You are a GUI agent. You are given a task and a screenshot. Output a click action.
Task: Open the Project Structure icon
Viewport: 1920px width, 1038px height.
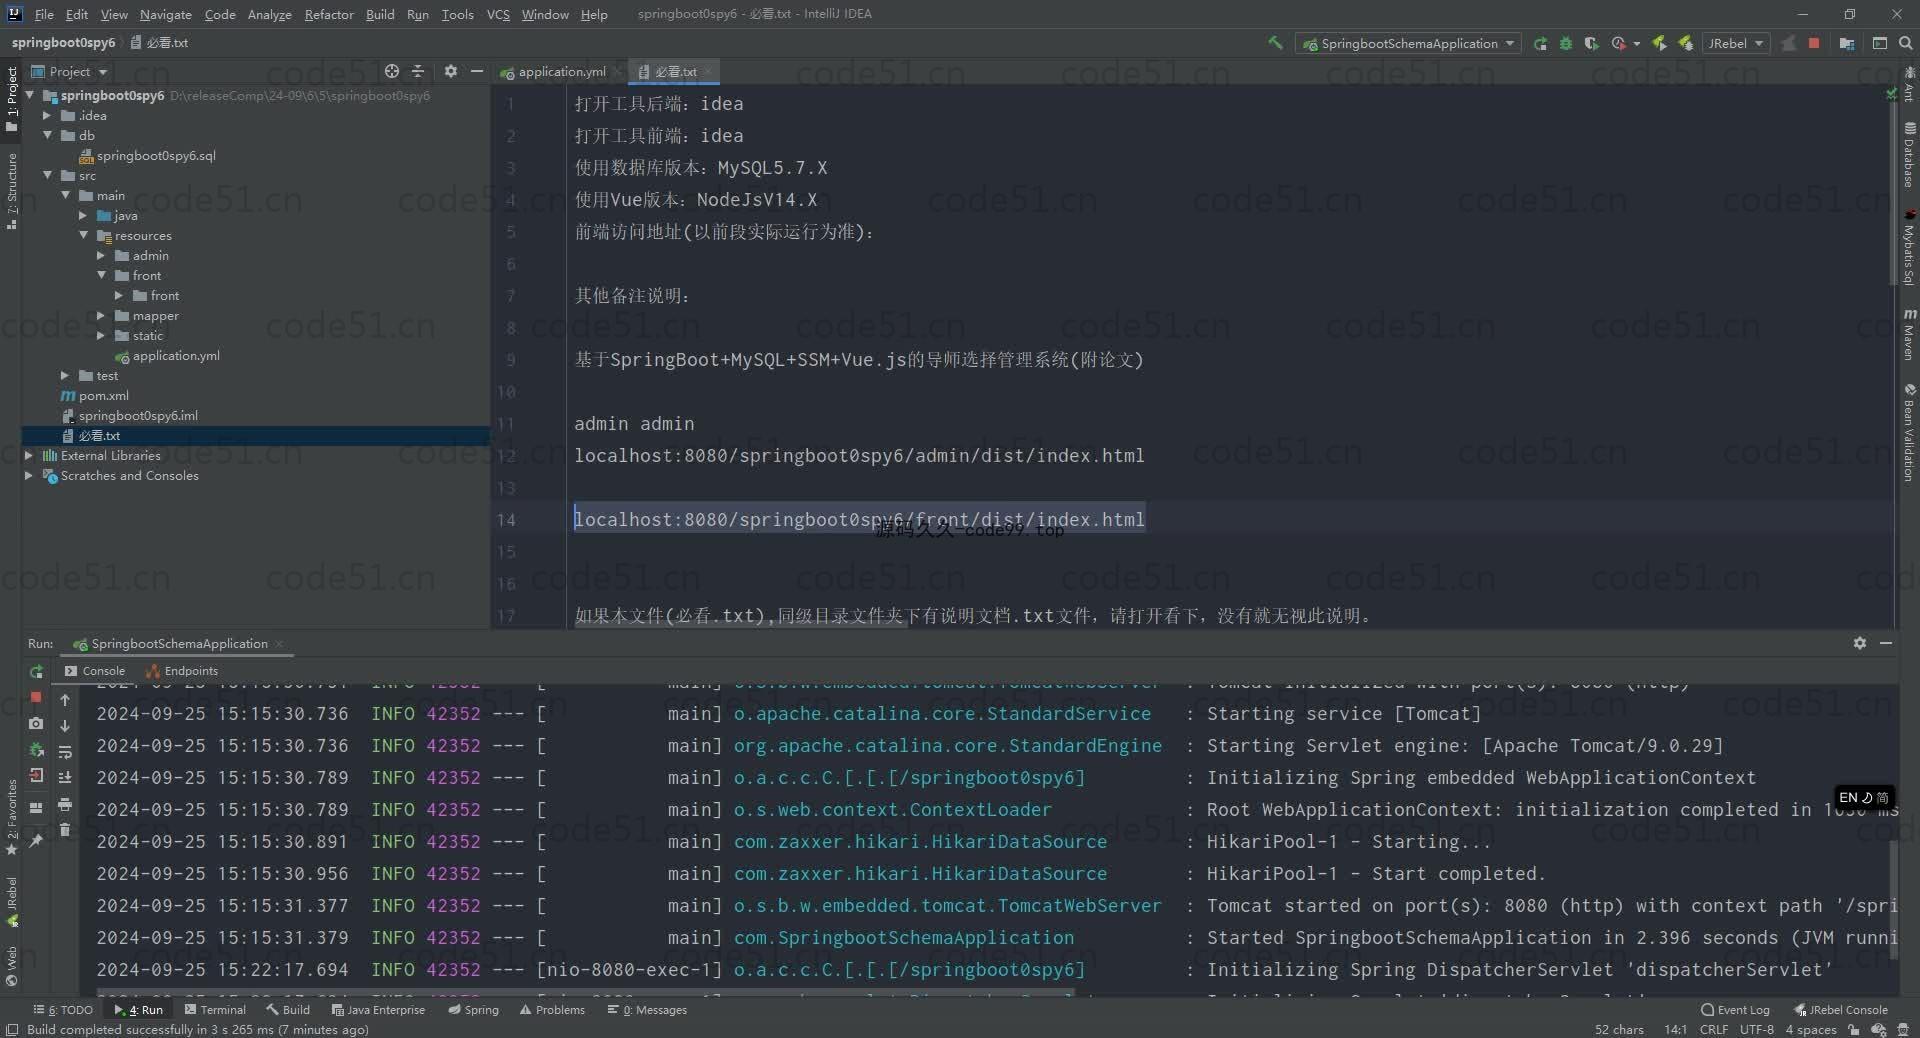click(x=1847, y=43)
